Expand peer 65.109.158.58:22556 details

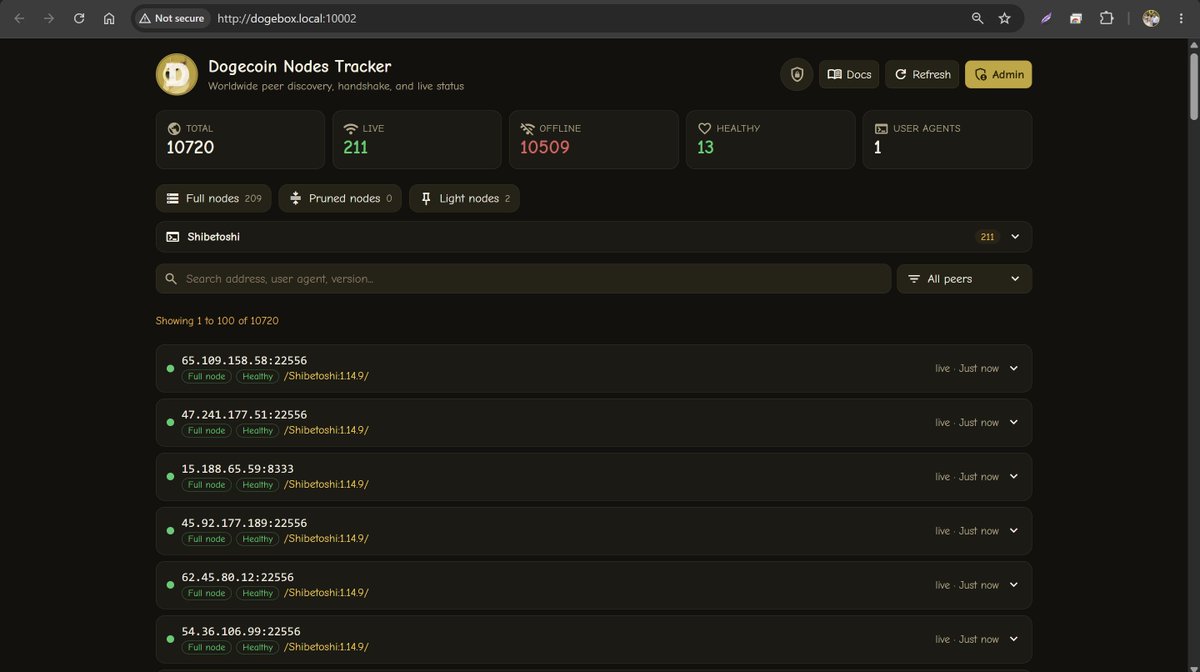click(1013, 368)
